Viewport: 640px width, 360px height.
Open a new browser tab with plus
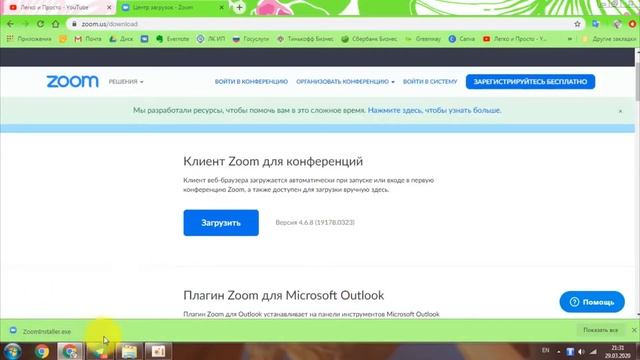click(239, 7)
